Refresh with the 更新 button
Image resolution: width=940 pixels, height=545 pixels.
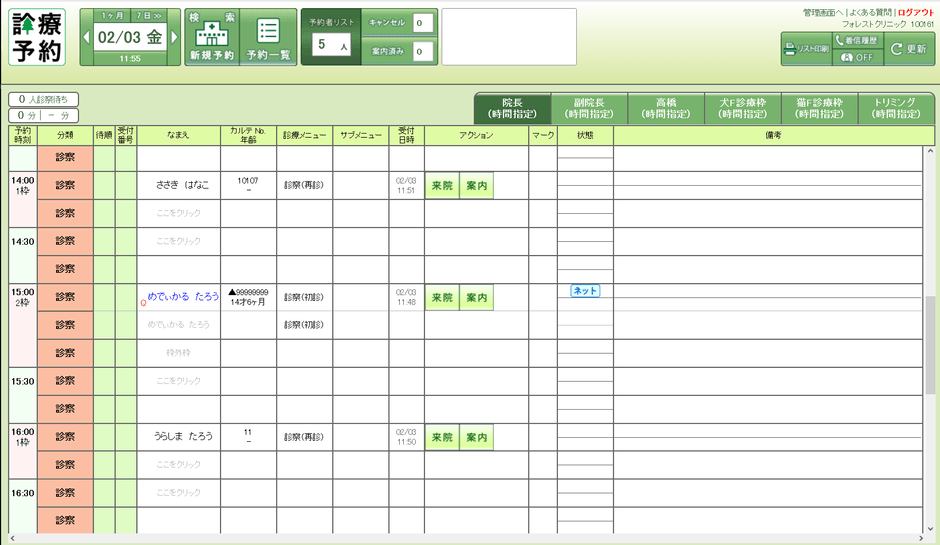(909, 49)
